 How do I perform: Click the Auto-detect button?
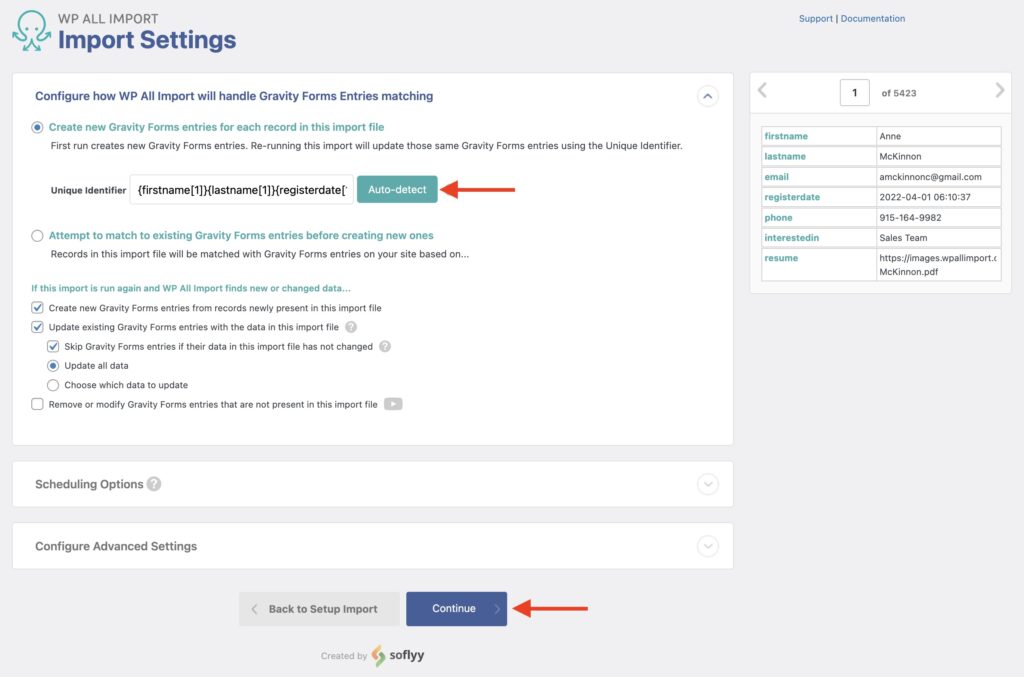click(x=397, y=189)
